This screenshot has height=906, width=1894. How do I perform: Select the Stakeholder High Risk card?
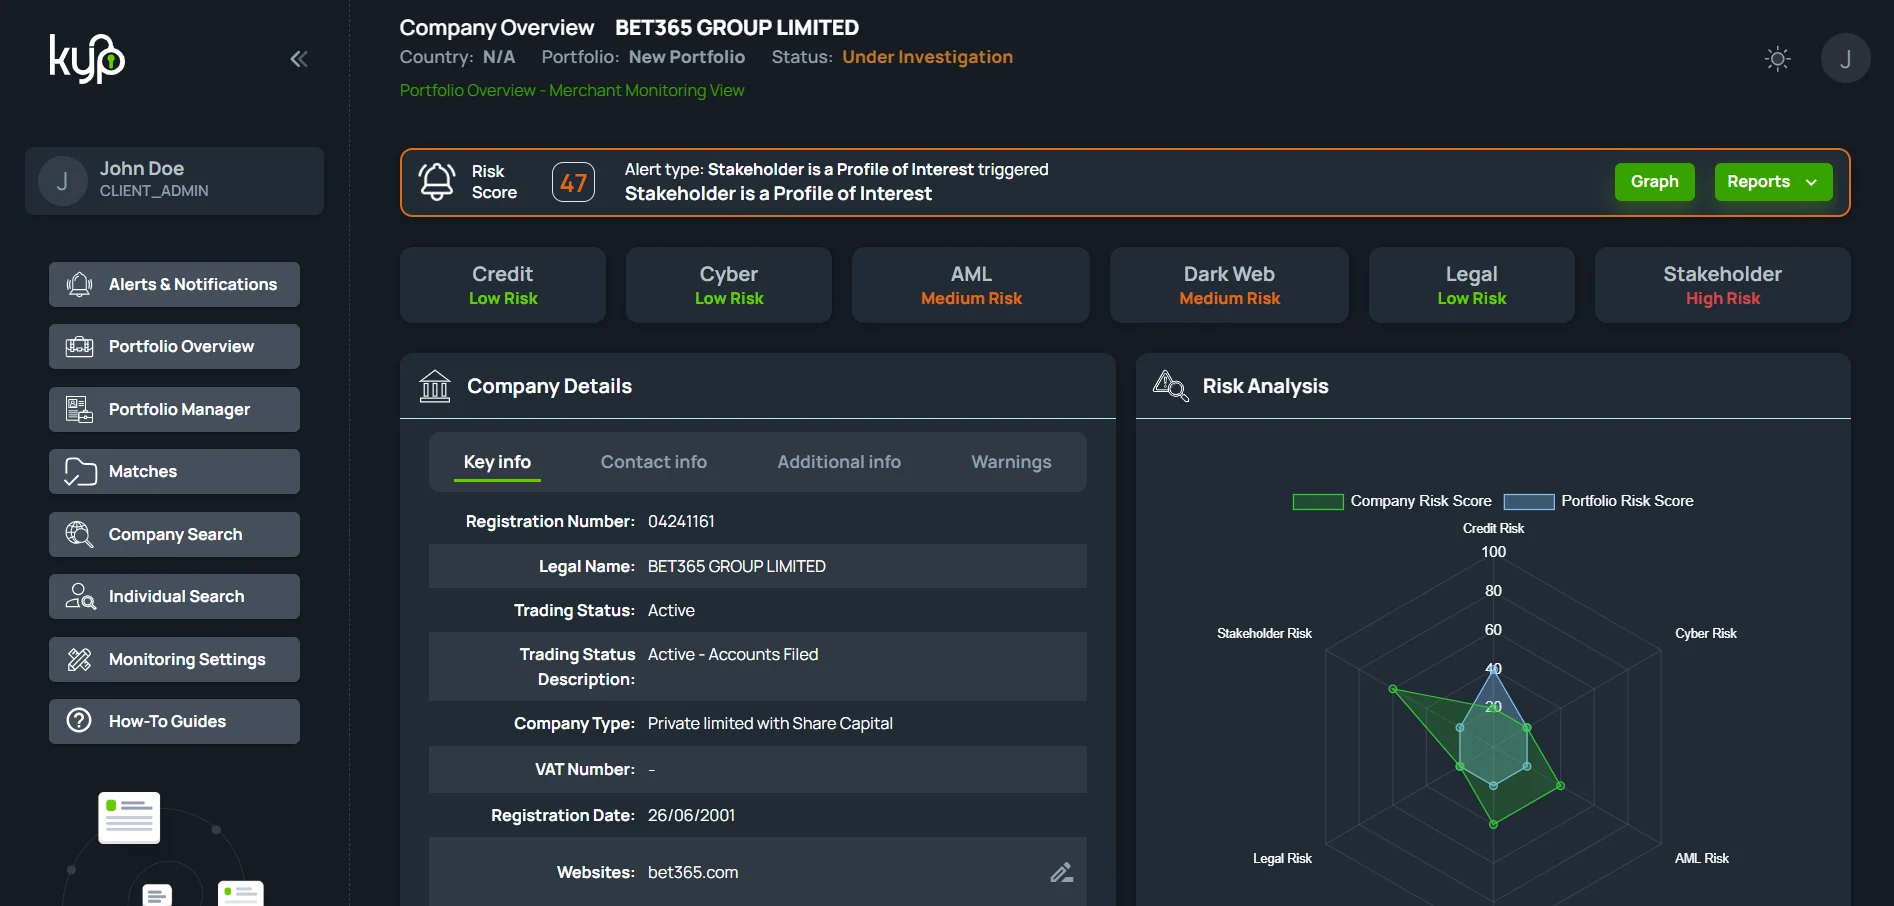pos(1723,285)
